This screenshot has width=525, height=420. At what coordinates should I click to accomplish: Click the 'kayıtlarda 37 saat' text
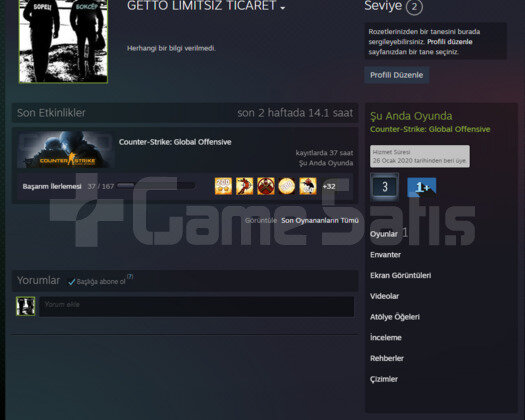324,153
